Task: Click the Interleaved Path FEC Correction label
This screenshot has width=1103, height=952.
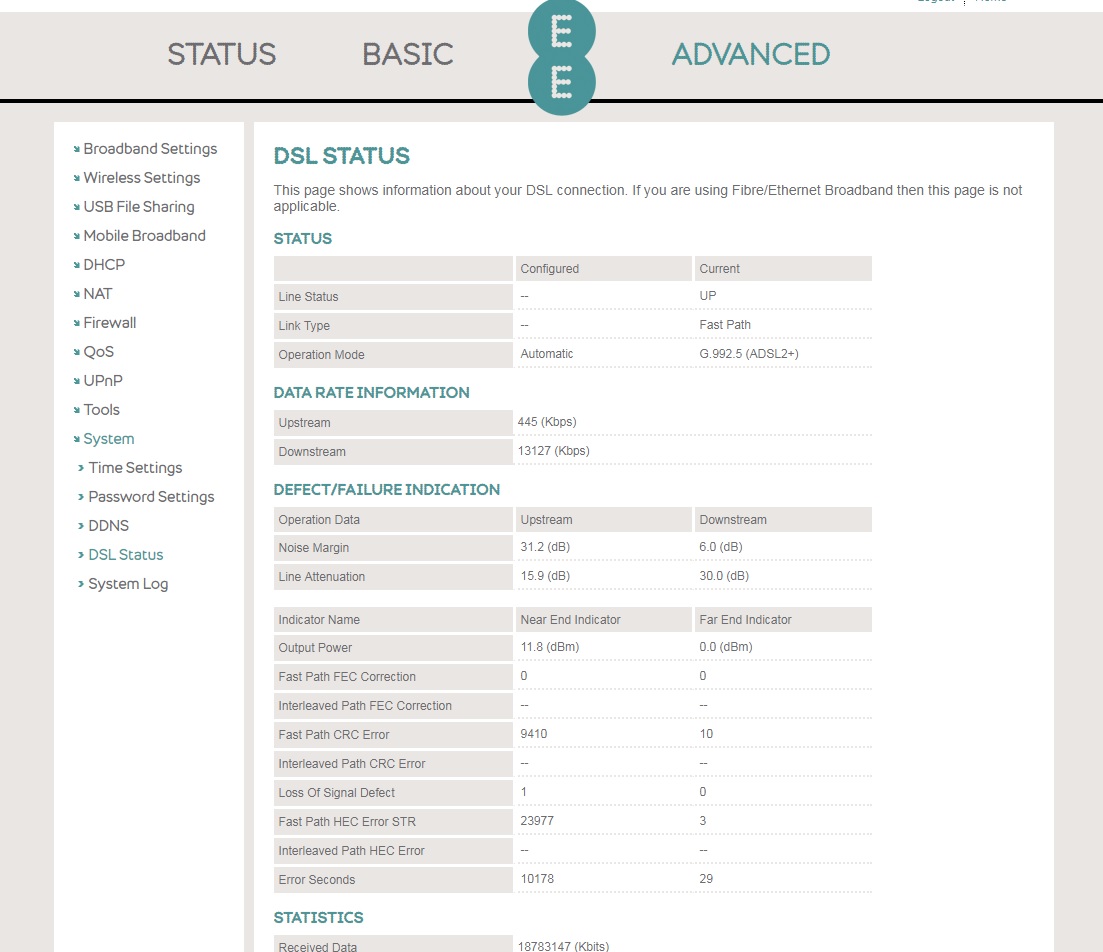Action: [364, 705]
